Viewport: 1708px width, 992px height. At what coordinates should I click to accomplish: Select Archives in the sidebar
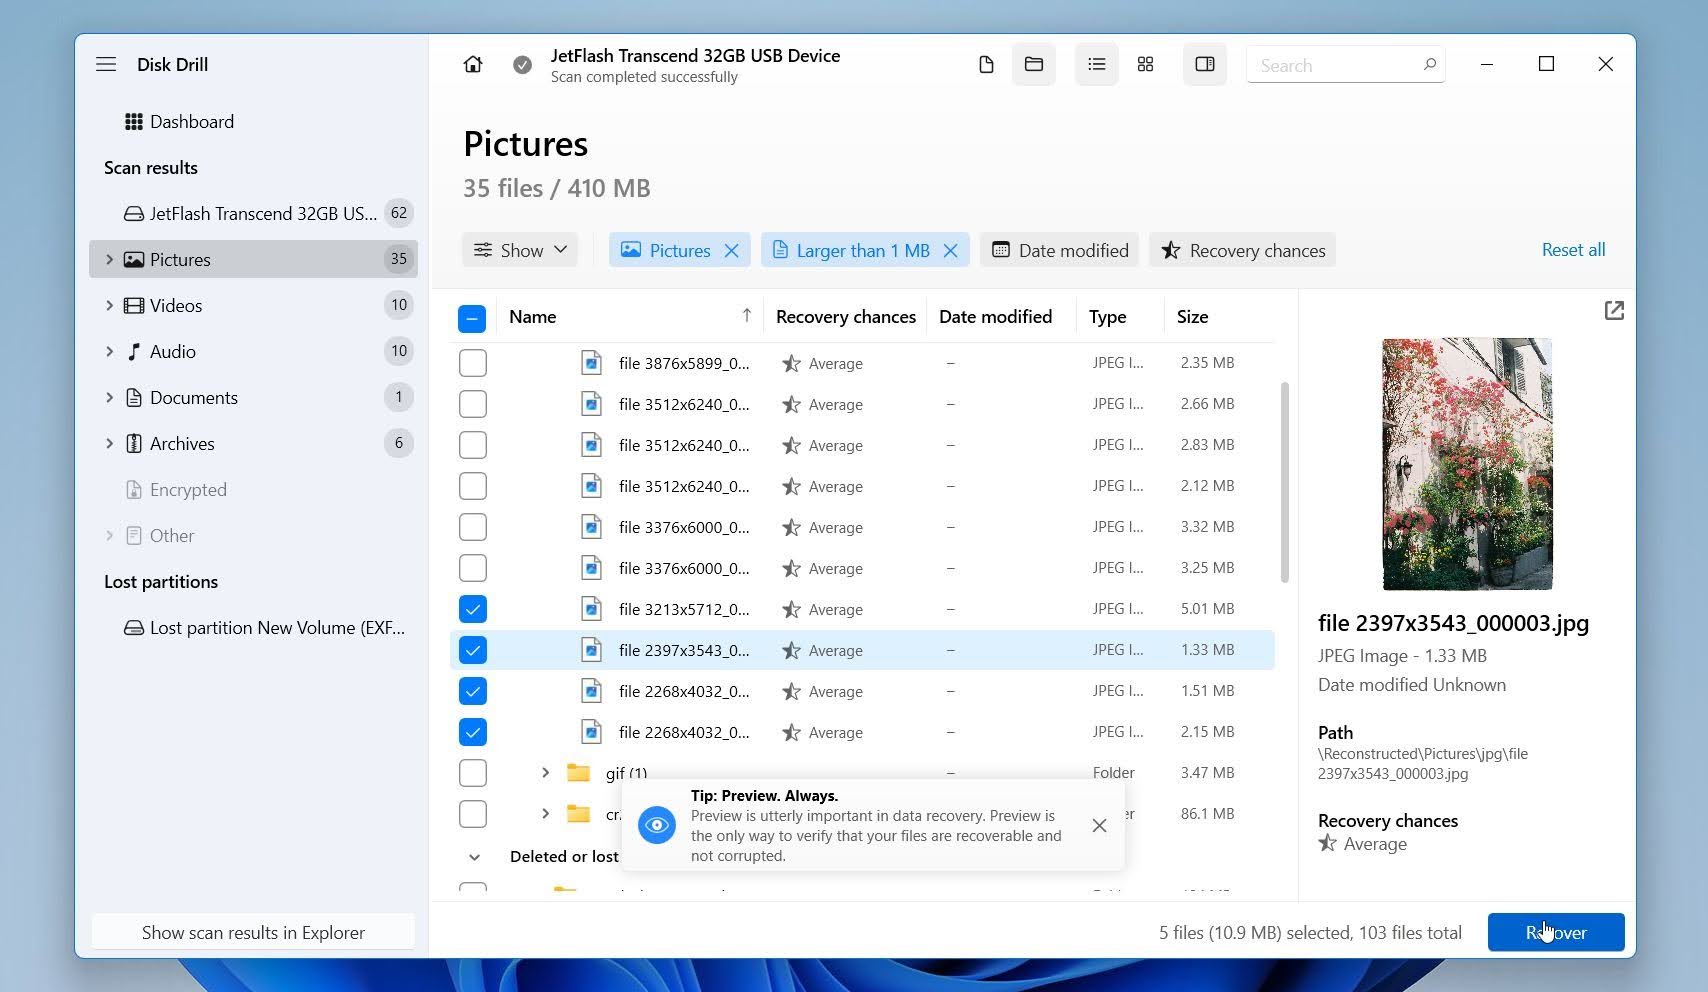[253, 443]
